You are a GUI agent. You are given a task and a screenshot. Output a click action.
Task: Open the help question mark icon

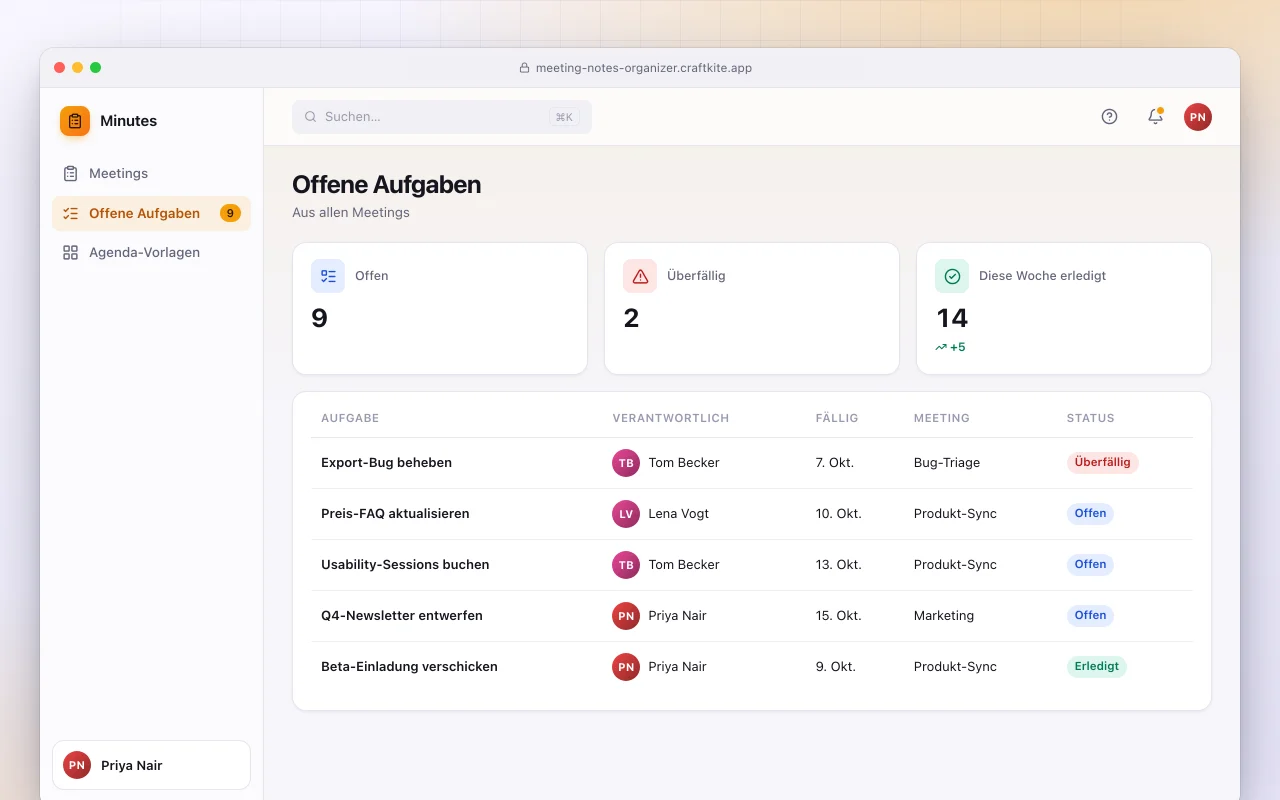[x=1109, y=116]
